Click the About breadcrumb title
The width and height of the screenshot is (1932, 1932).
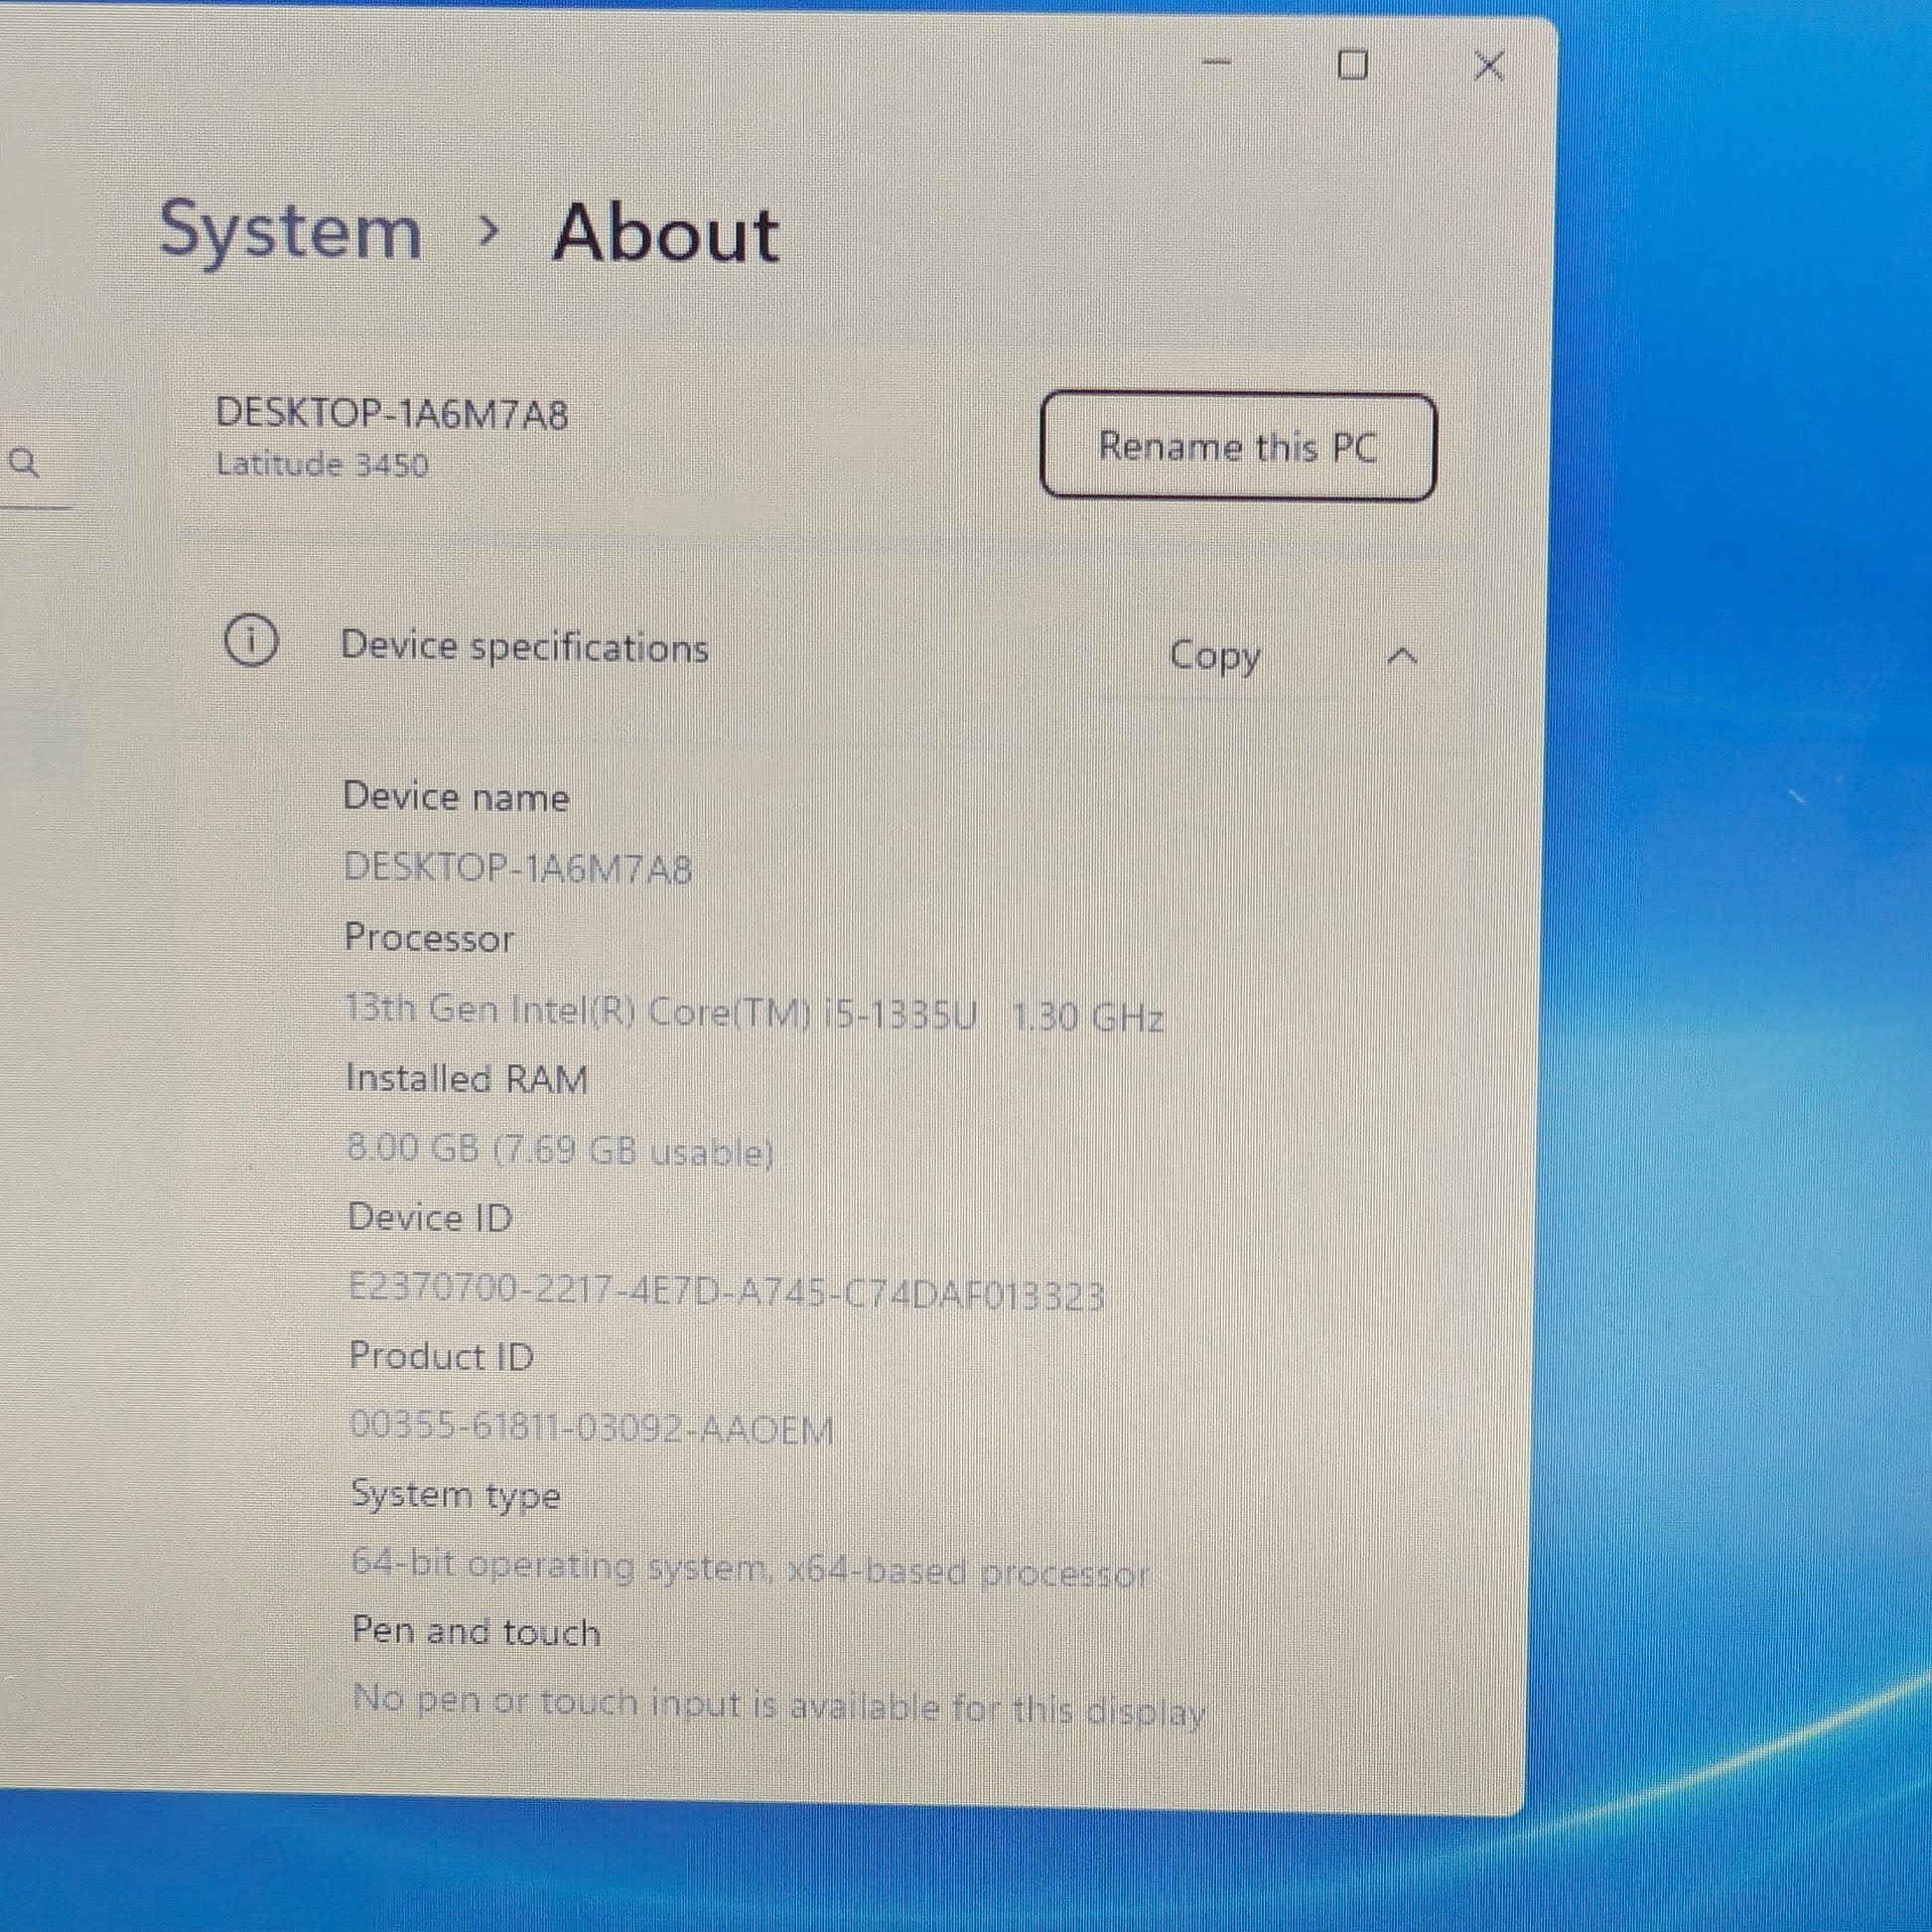point(666,234)
